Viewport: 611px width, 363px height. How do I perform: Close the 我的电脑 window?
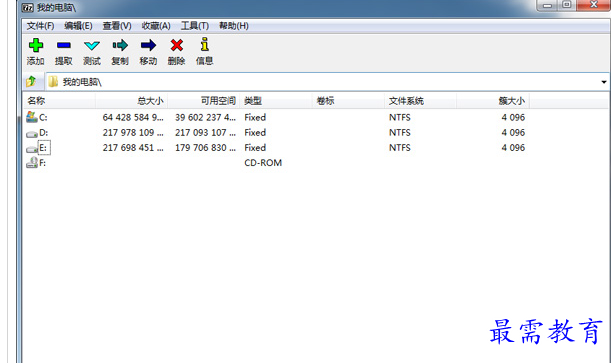593,5
